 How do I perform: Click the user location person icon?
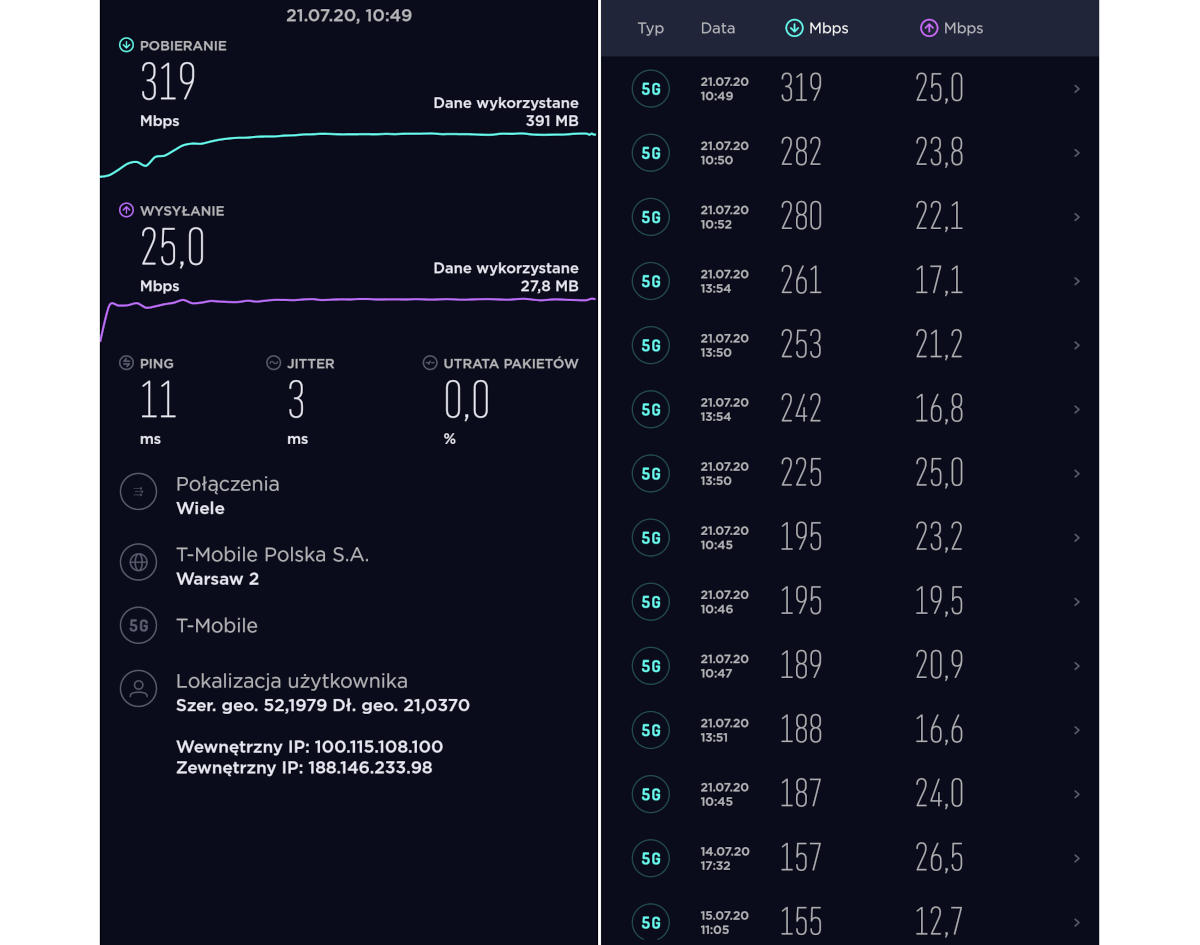pyautogui.click(x=138, y=688)
